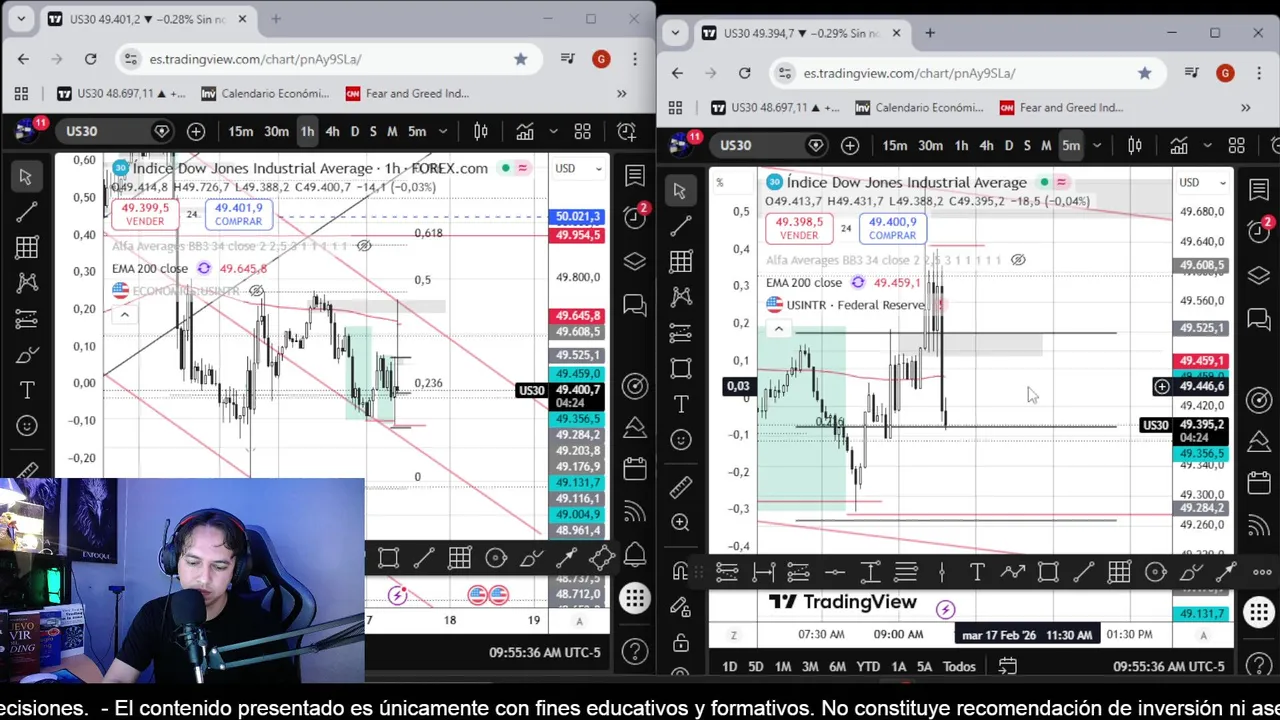The image size is (1280, 720).
Task: Collapse the indicator legend in right window
Action: pyautogui.click(x=779, y=329)
